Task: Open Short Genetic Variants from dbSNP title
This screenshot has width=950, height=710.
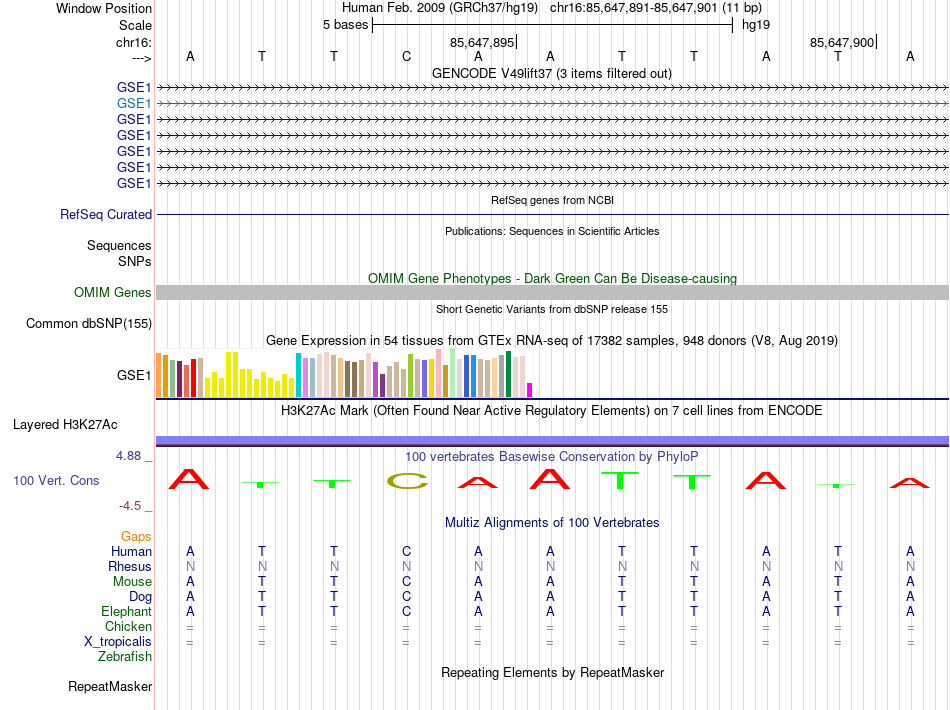Action: [x=552, y=309]
